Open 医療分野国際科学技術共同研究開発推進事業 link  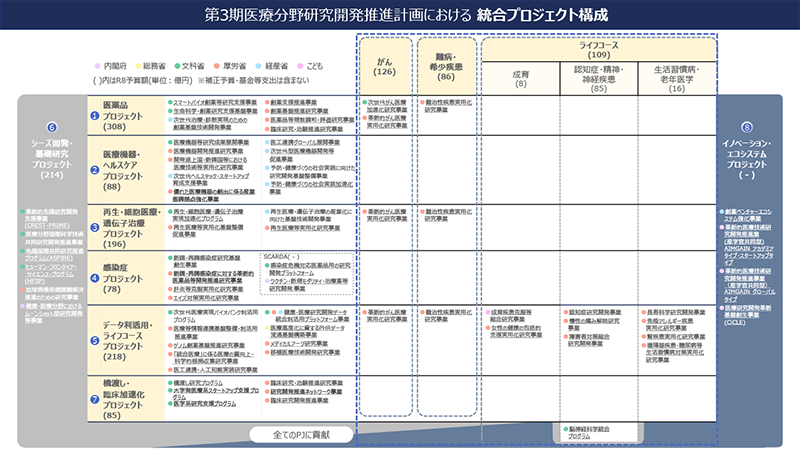pyautogui.click(x=54, y=238)
